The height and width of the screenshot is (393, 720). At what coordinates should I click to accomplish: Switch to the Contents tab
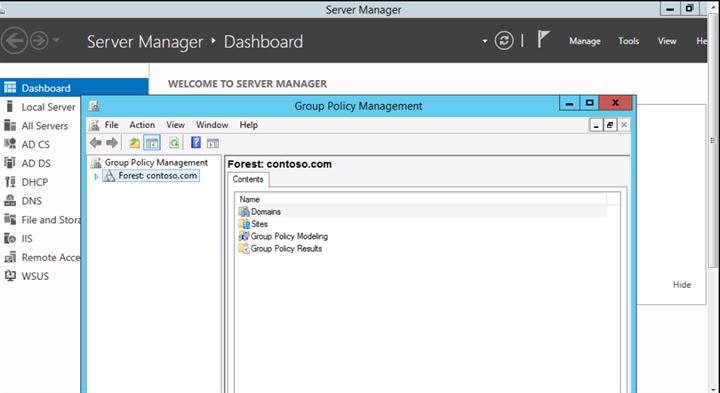[x=248, y=180]
